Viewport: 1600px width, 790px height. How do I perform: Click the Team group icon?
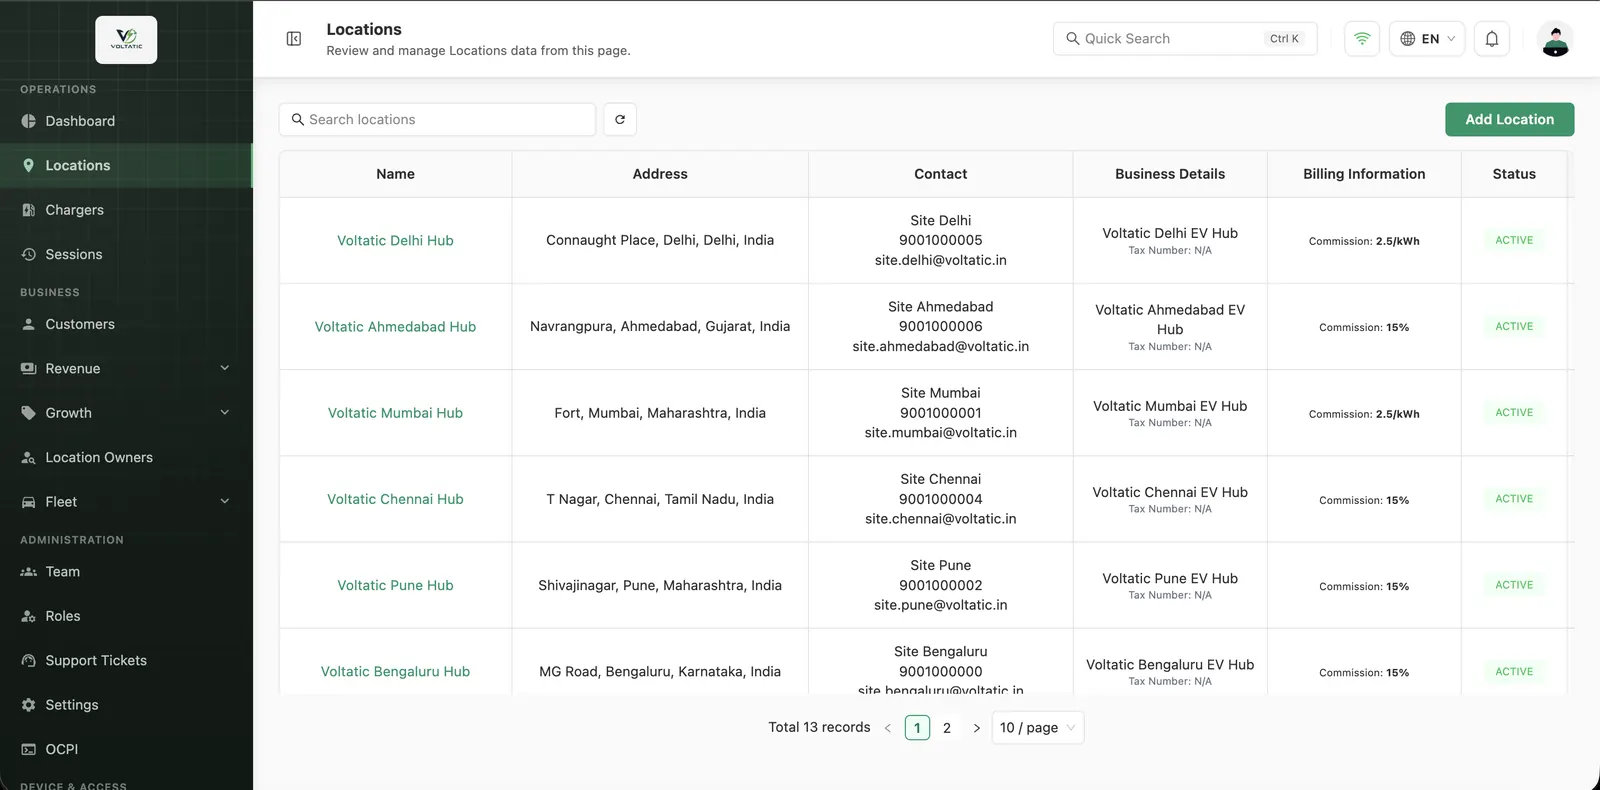pyautogui.click(x=28, y=572)
